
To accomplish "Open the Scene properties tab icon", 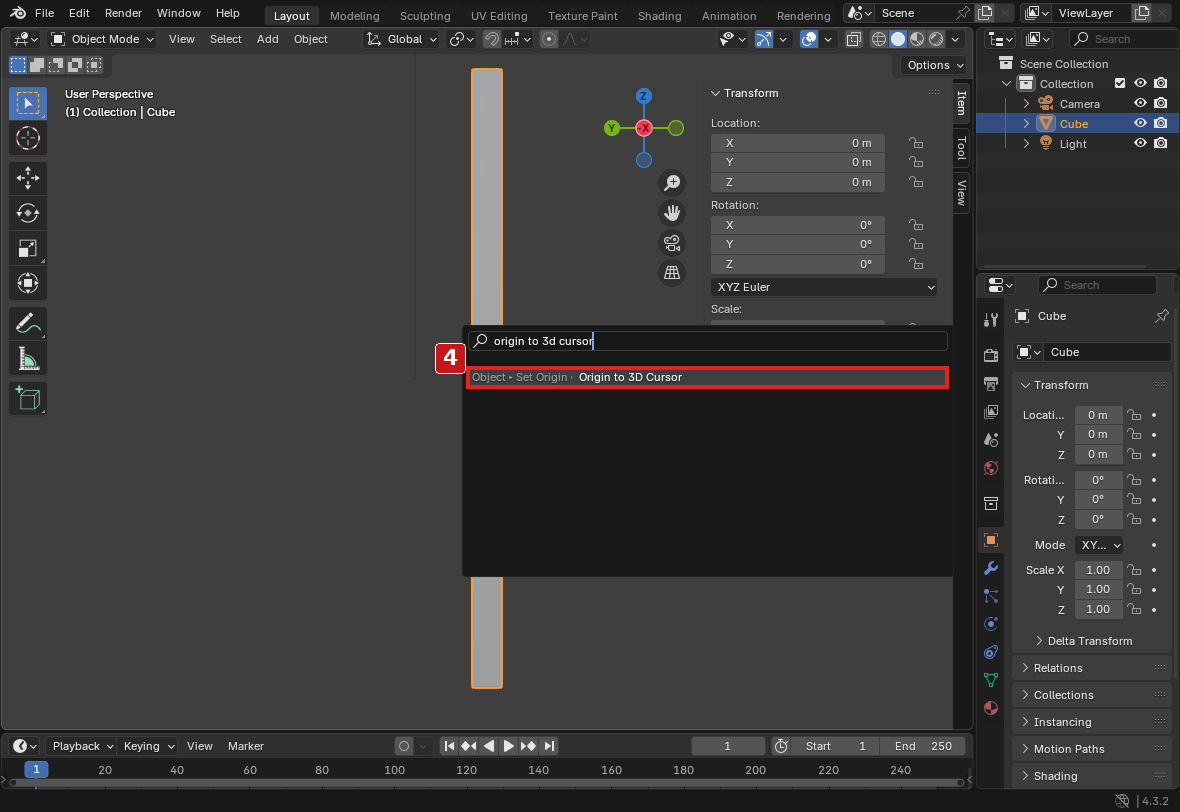I will pyautogui.click(x=991, y=439).
